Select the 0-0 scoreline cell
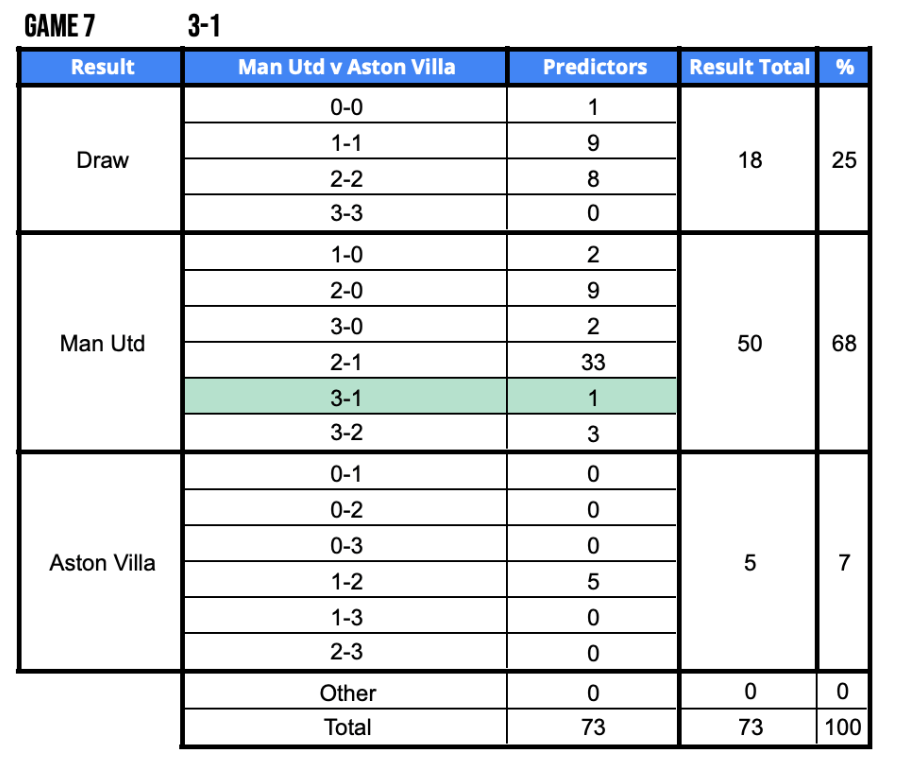906x774 pixels. [x=346, y=108]
